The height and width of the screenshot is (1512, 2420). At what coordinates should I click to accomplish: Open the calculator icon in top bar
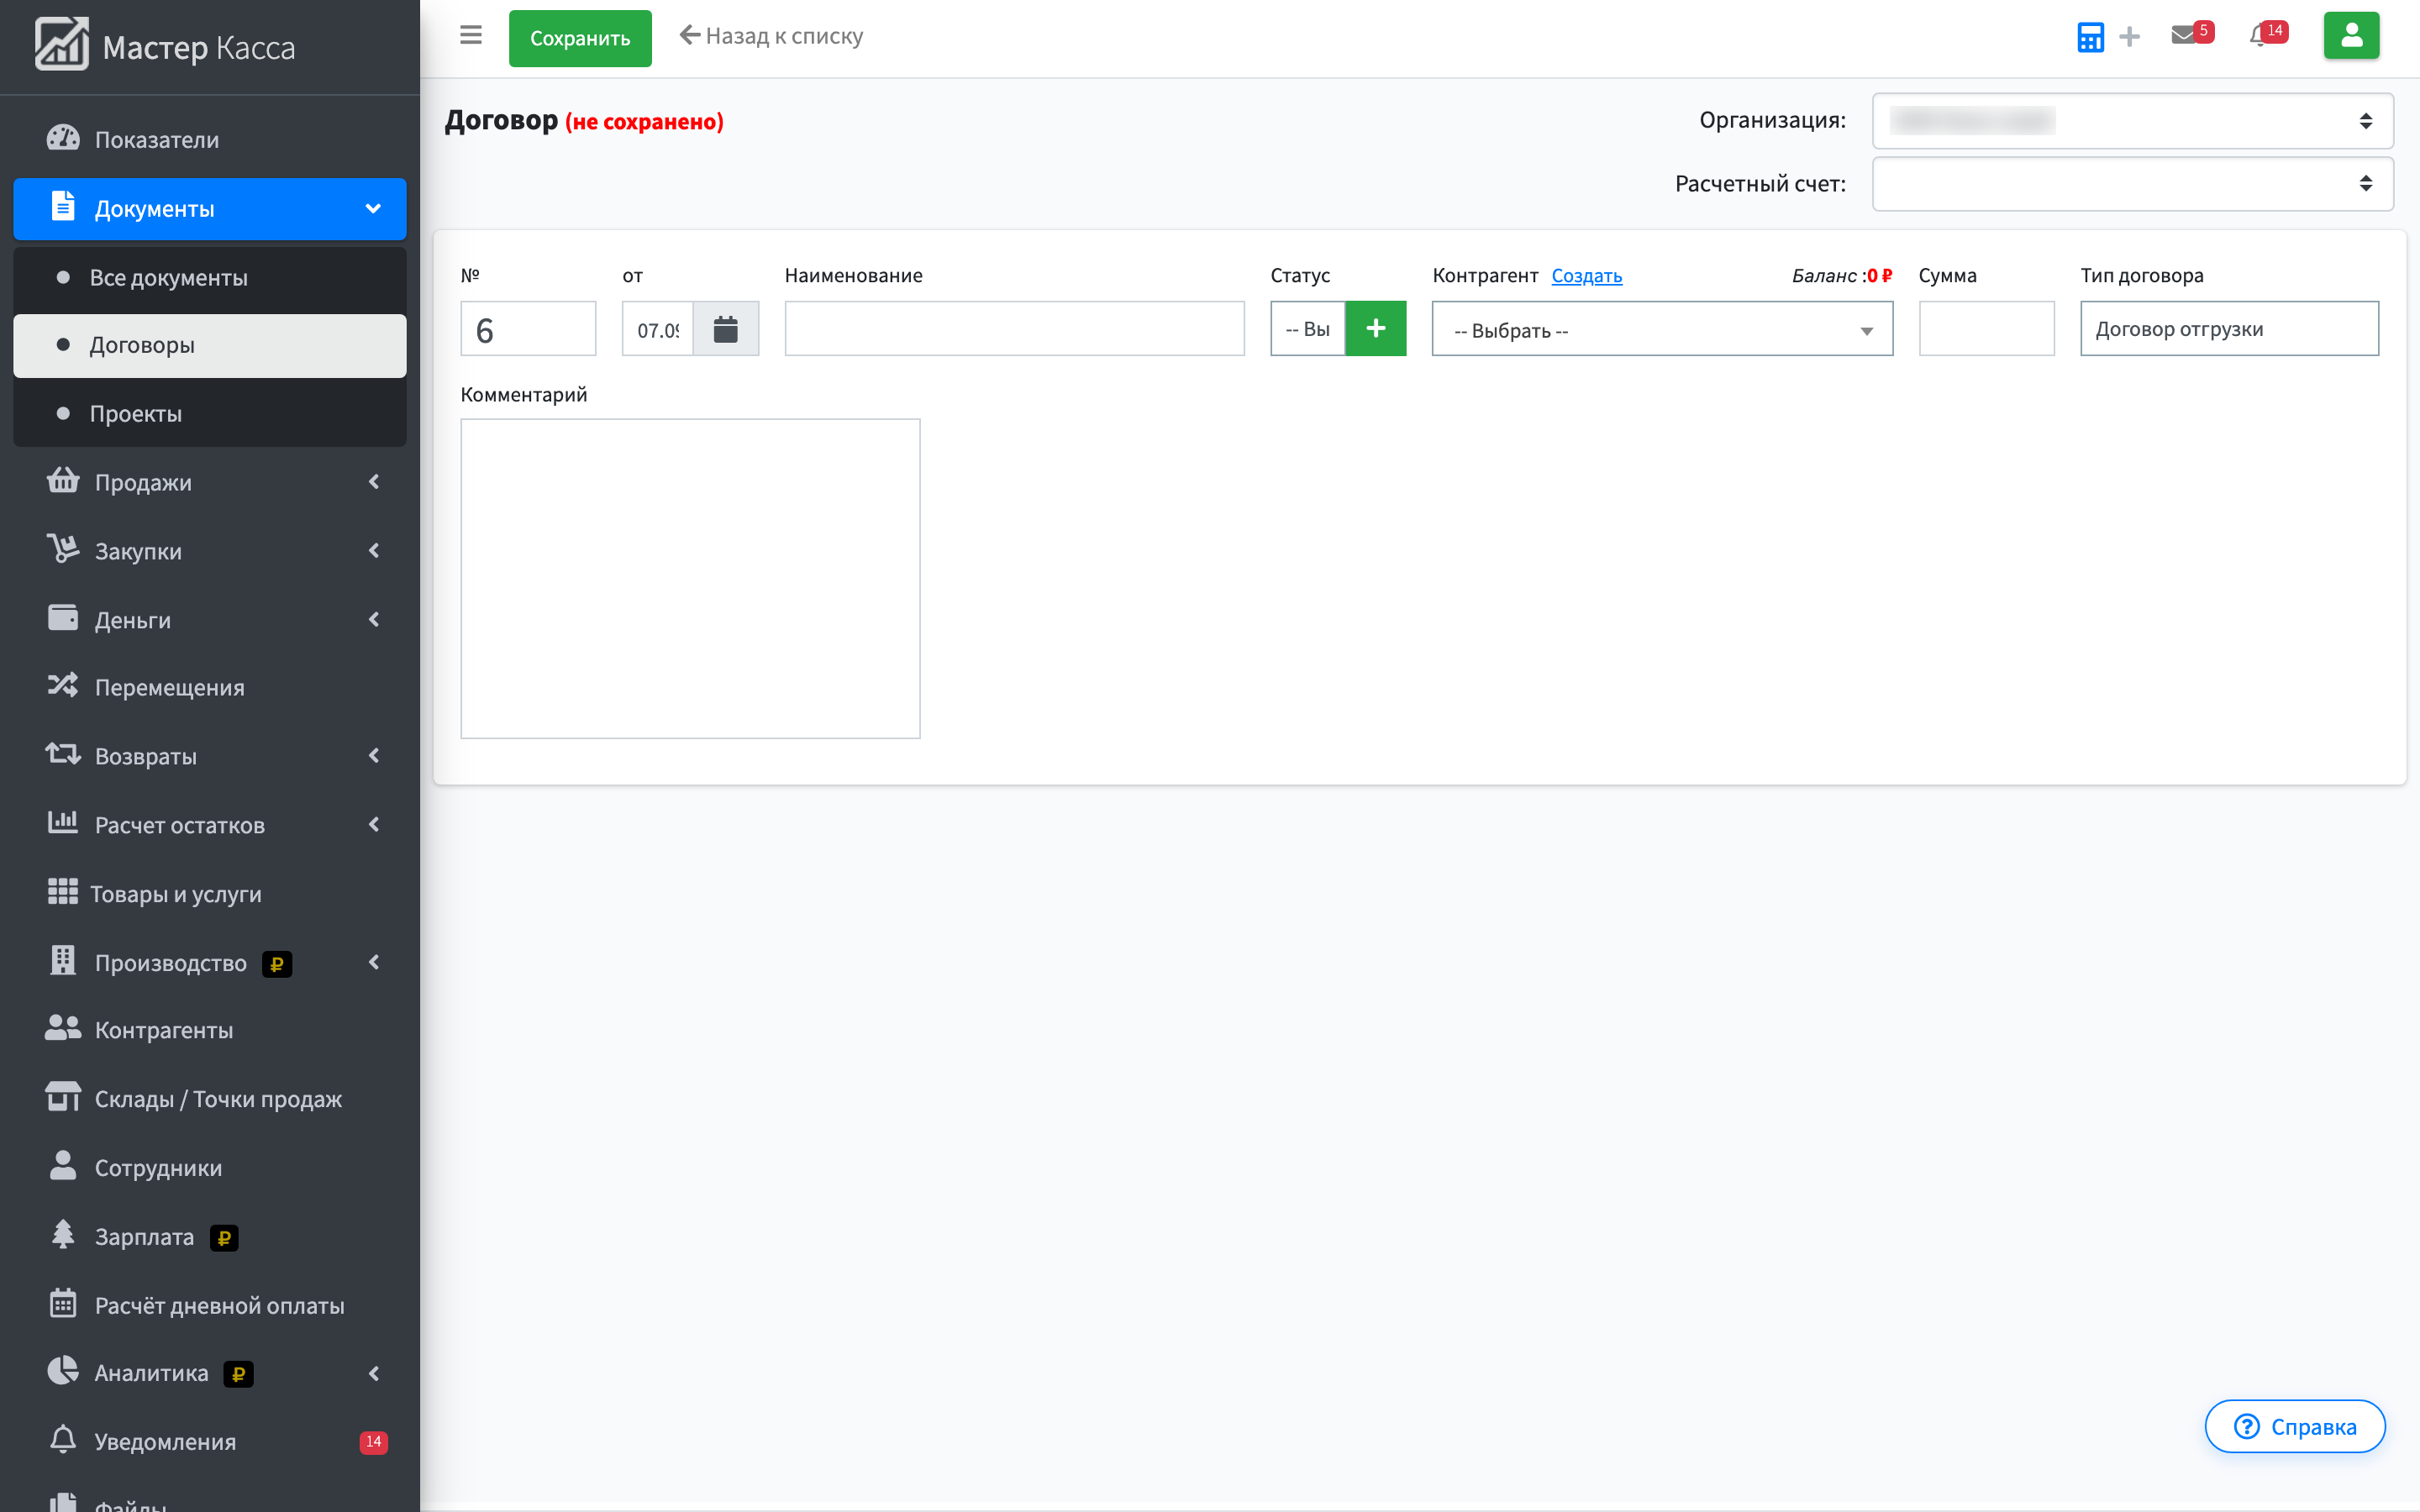tap(2090, 37)
